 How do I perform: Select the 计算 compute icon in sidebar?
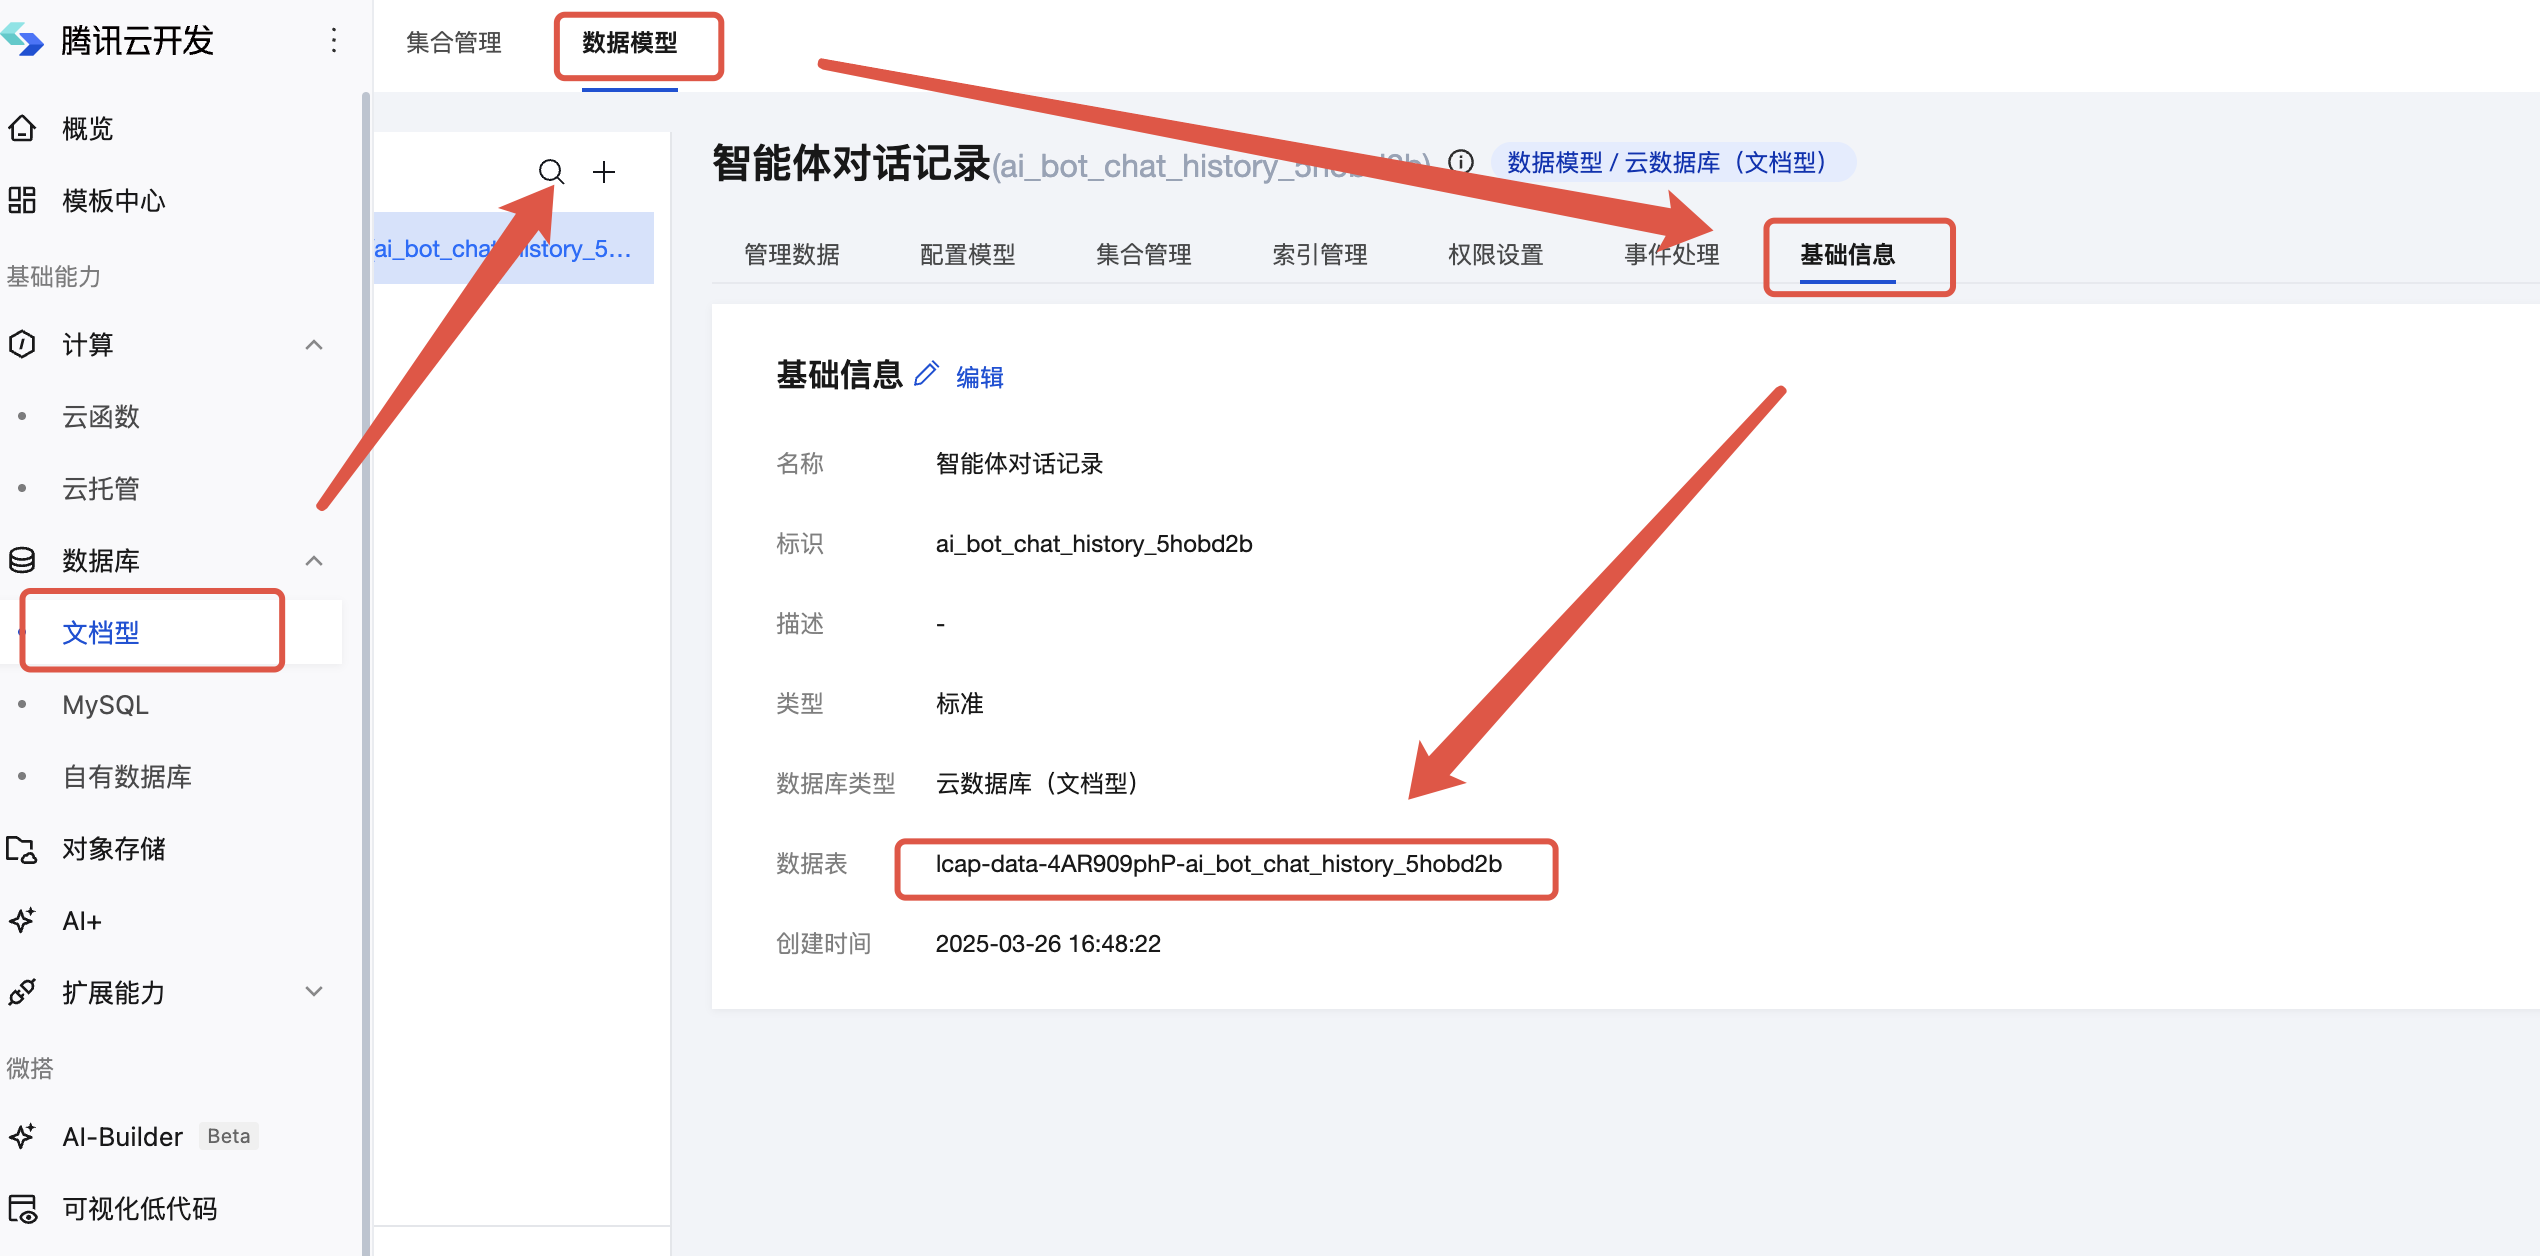click(22, 344)
